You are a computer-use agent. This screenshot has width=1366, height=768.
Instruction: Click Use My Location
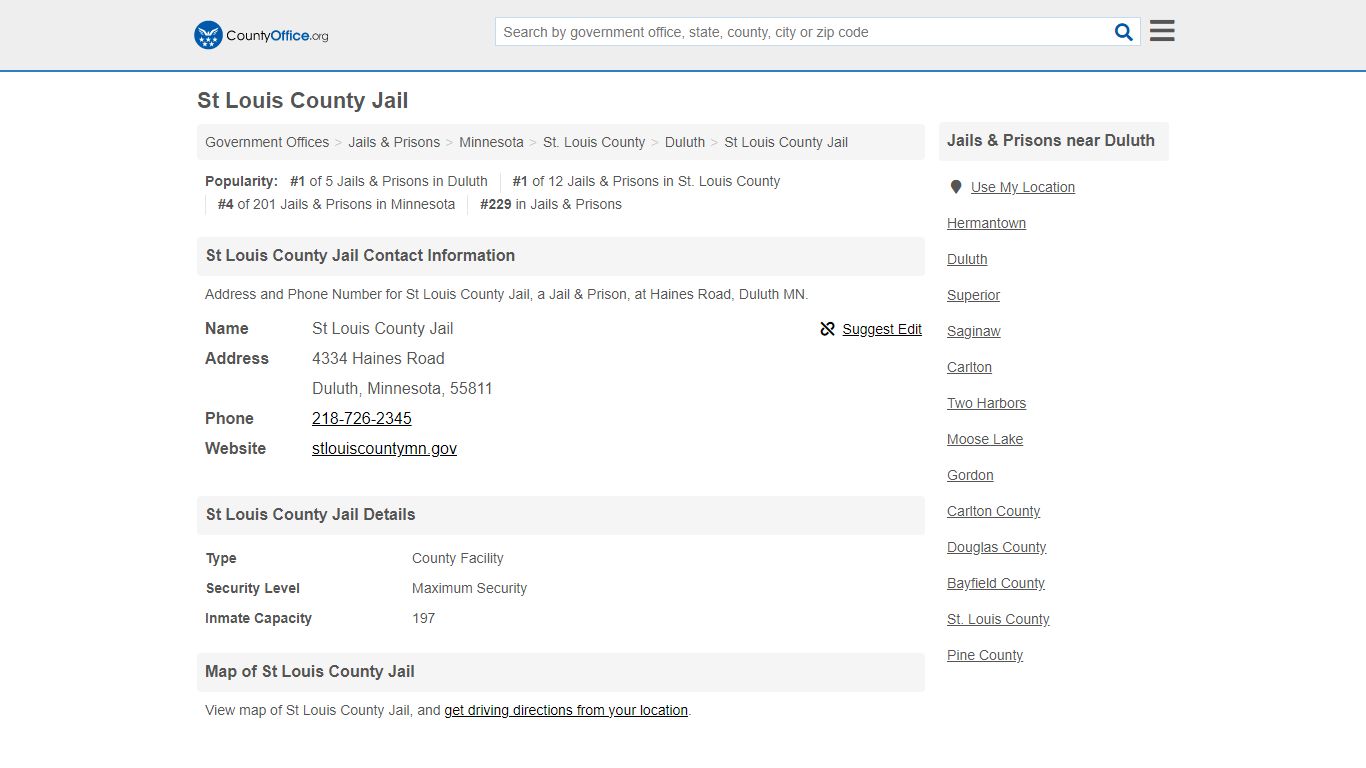click(x=1023, y=187)
